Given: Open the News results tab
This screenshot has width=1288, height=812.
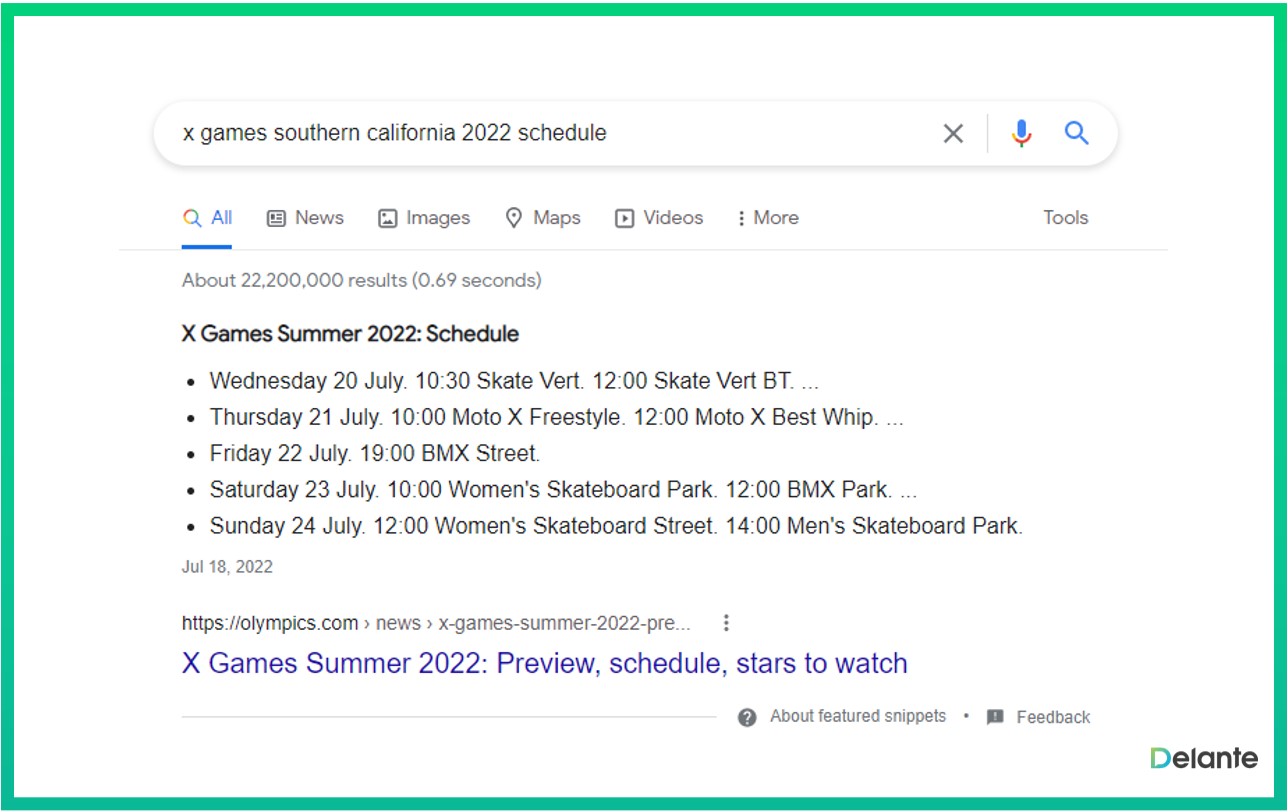Looking at the screenshot, I should point(305,218).
